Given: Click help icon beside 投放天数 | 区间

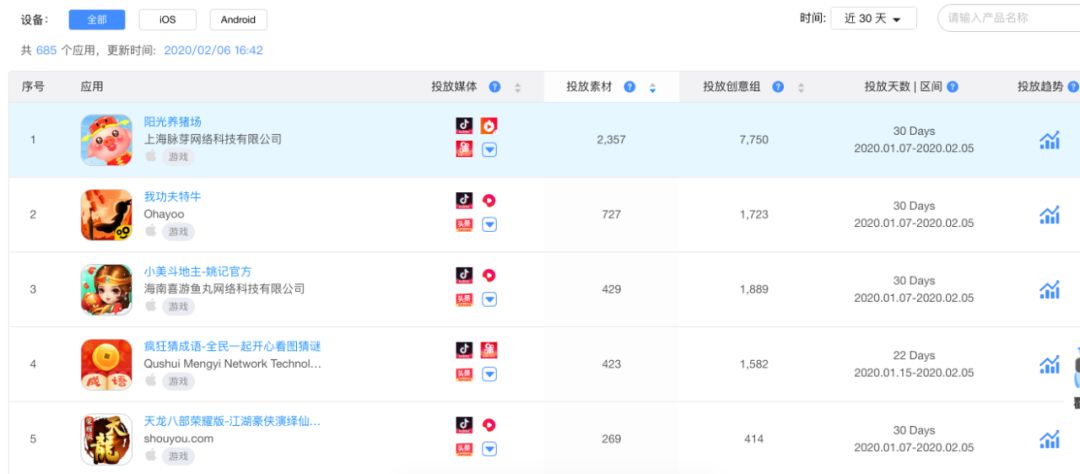Looking at the screenshot, I should coord(952,87).
